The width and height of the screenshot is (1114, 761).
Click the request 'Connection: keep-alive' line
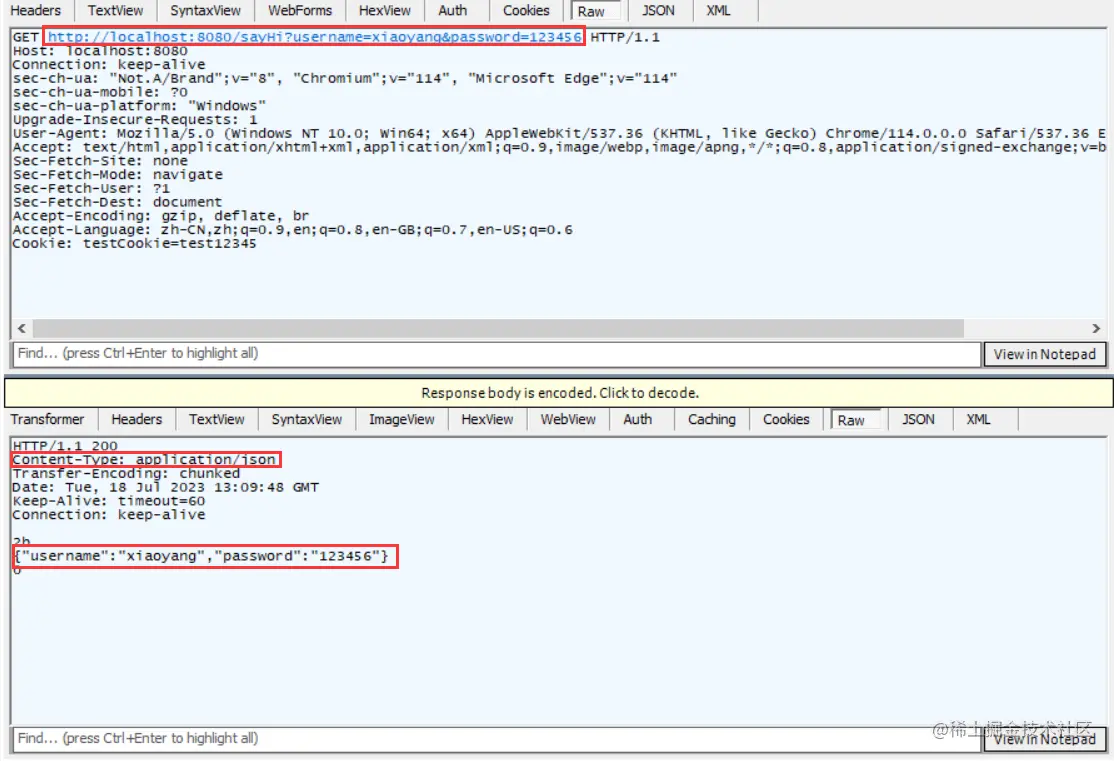(109, 65)
